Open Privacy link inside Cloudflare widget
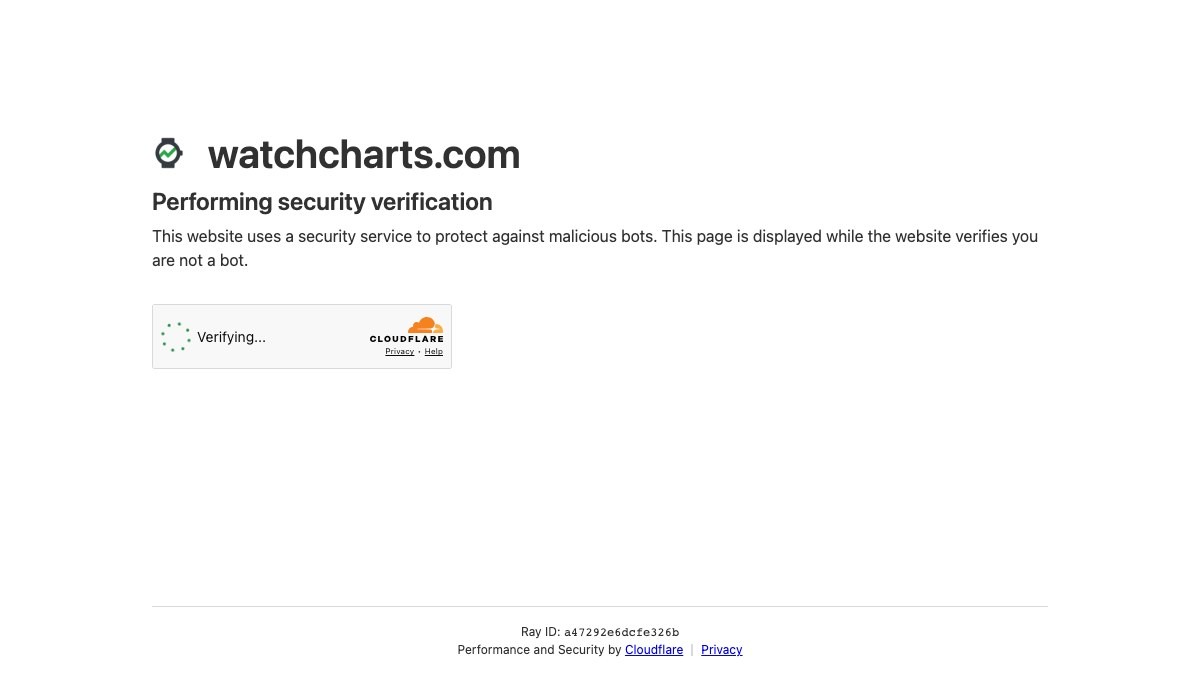The image size is (1200, 675). (399, 351)
